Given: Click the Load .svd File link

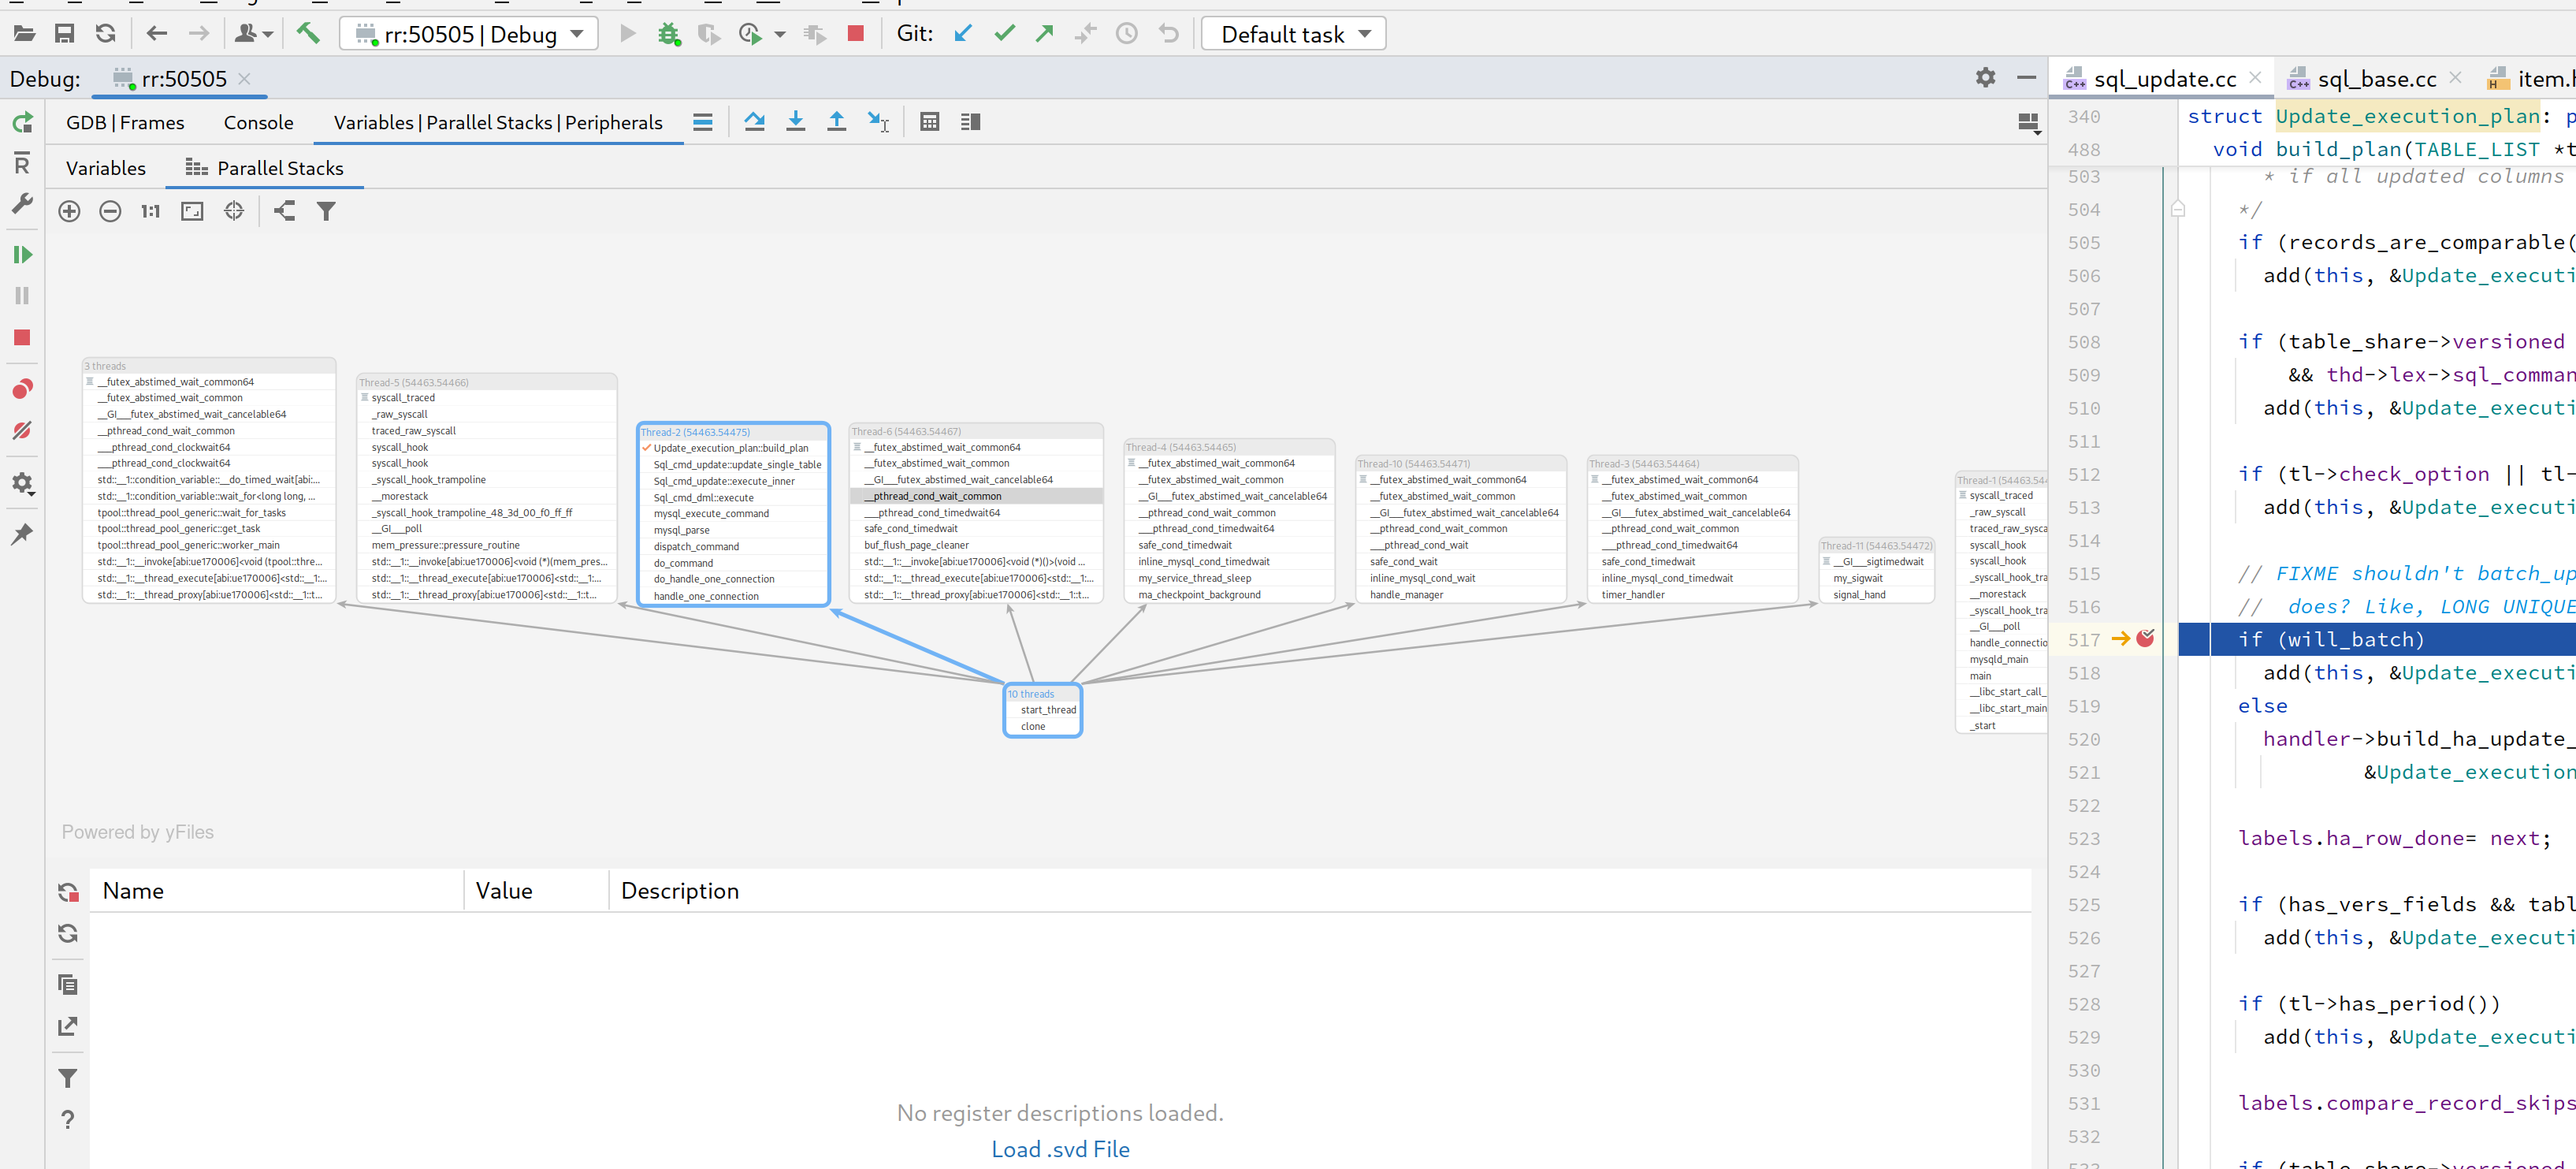Looking at the screenshot, I should (1059, 1149).
